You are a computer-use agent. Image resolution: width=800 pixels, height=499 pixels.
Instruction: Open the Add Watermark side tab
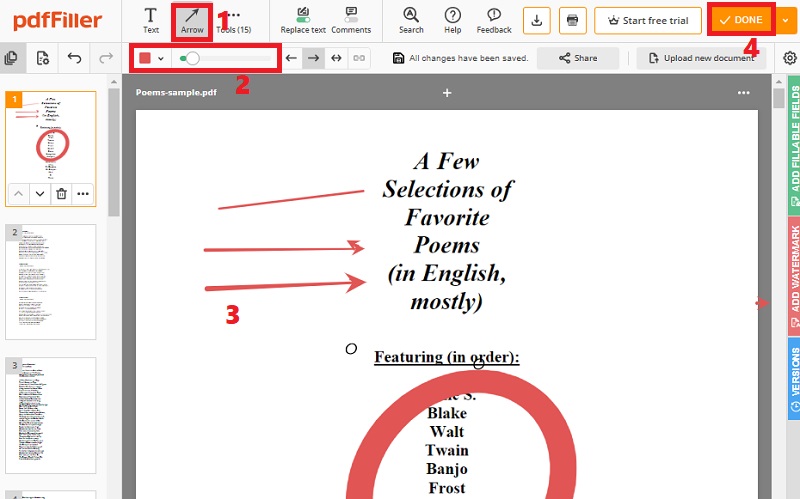pyautogui.click(x=794, y=276)
